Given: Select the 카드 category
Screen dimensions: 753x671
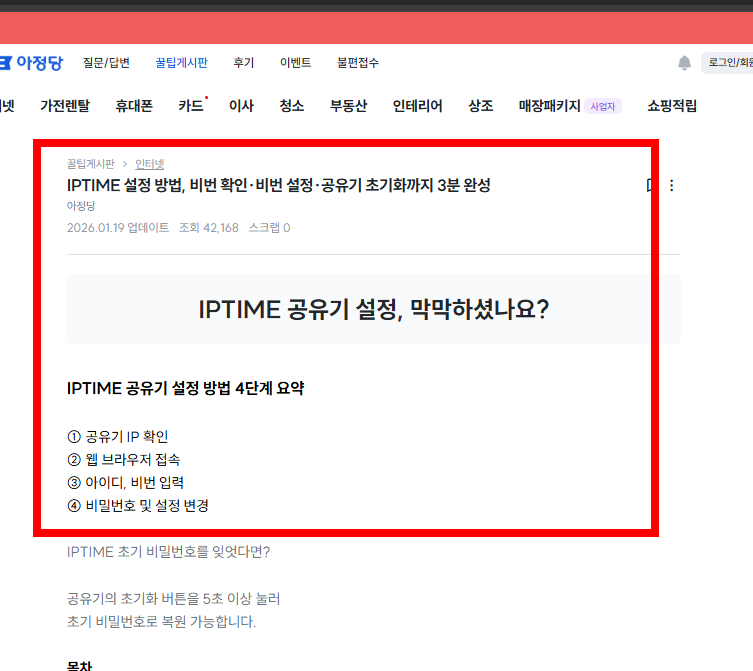Looking at the screenshot, I should (191, 106).
